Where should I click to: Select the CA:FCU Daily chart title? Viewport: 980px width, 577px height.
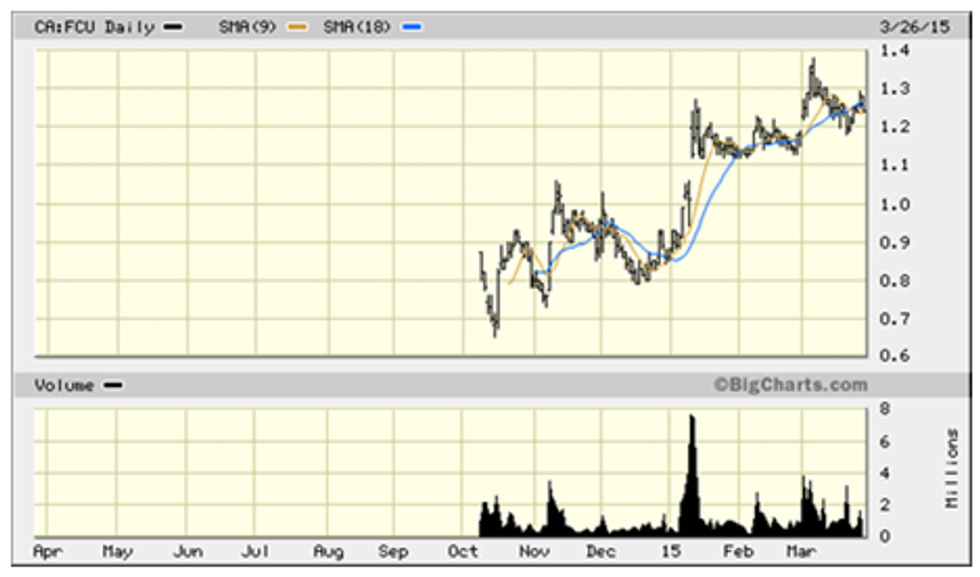[95, 27]
